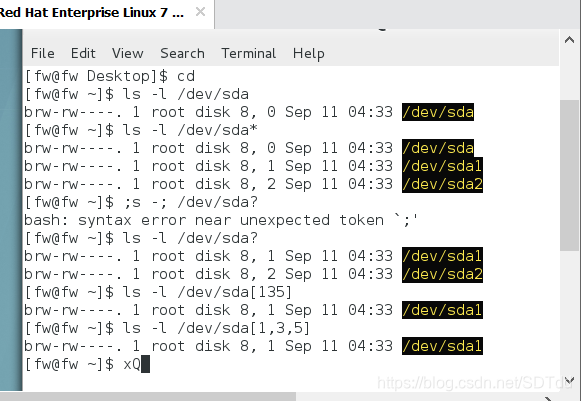Click the scroll up arrow of the vertical scrollbar

pyautogui.click(x=570, y=39)
